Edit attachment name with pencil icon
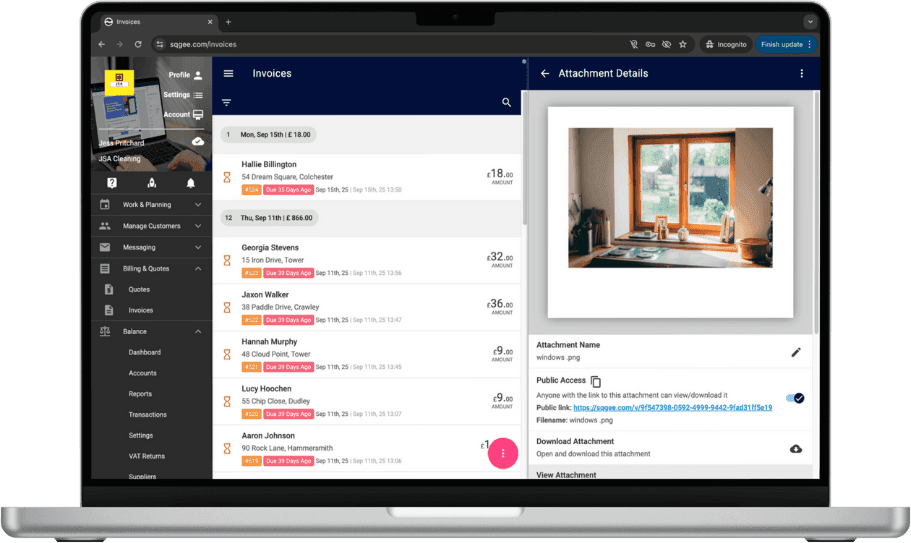The image size is (911, 543). point(796,352)
